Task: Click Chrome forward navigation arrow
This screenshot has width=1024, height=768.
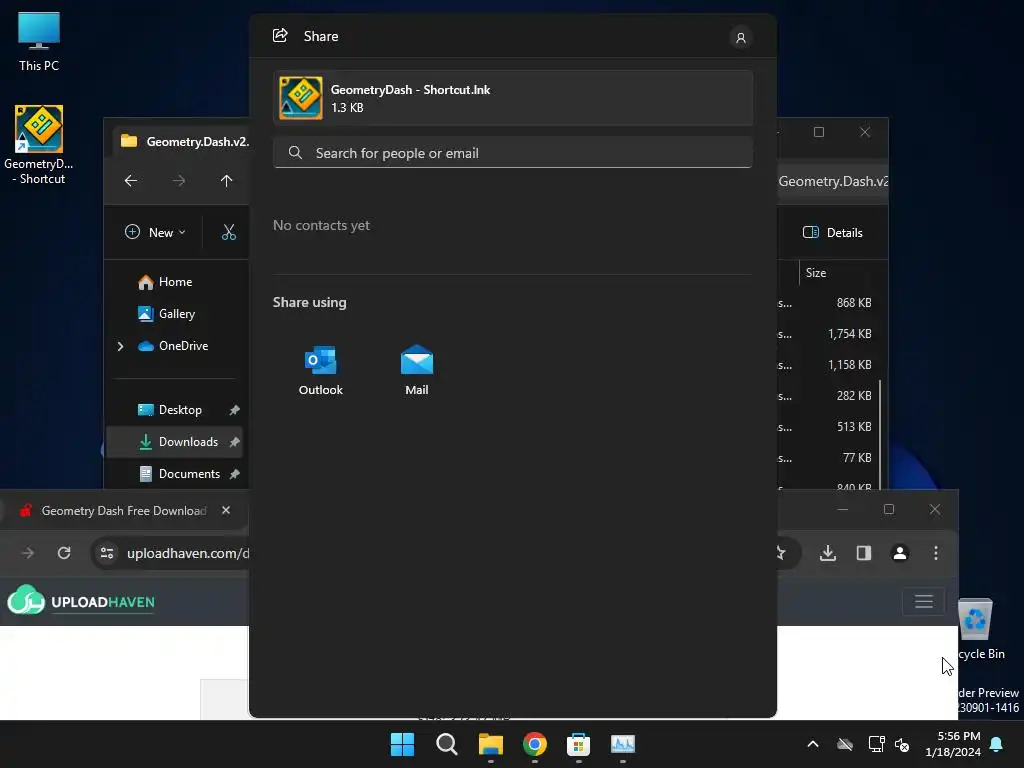Action: click(x=27, y=553)
